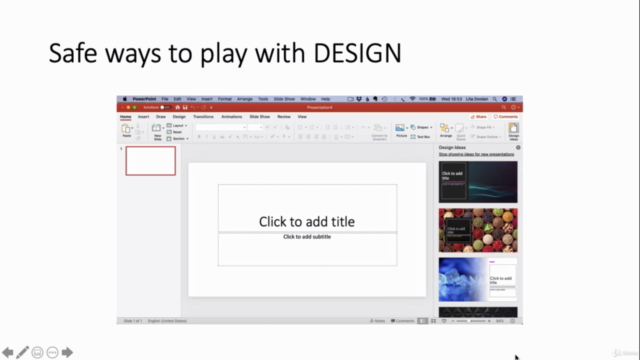
Task: Click the zoom slider in status bar
Action: click(x=471, y=321)
